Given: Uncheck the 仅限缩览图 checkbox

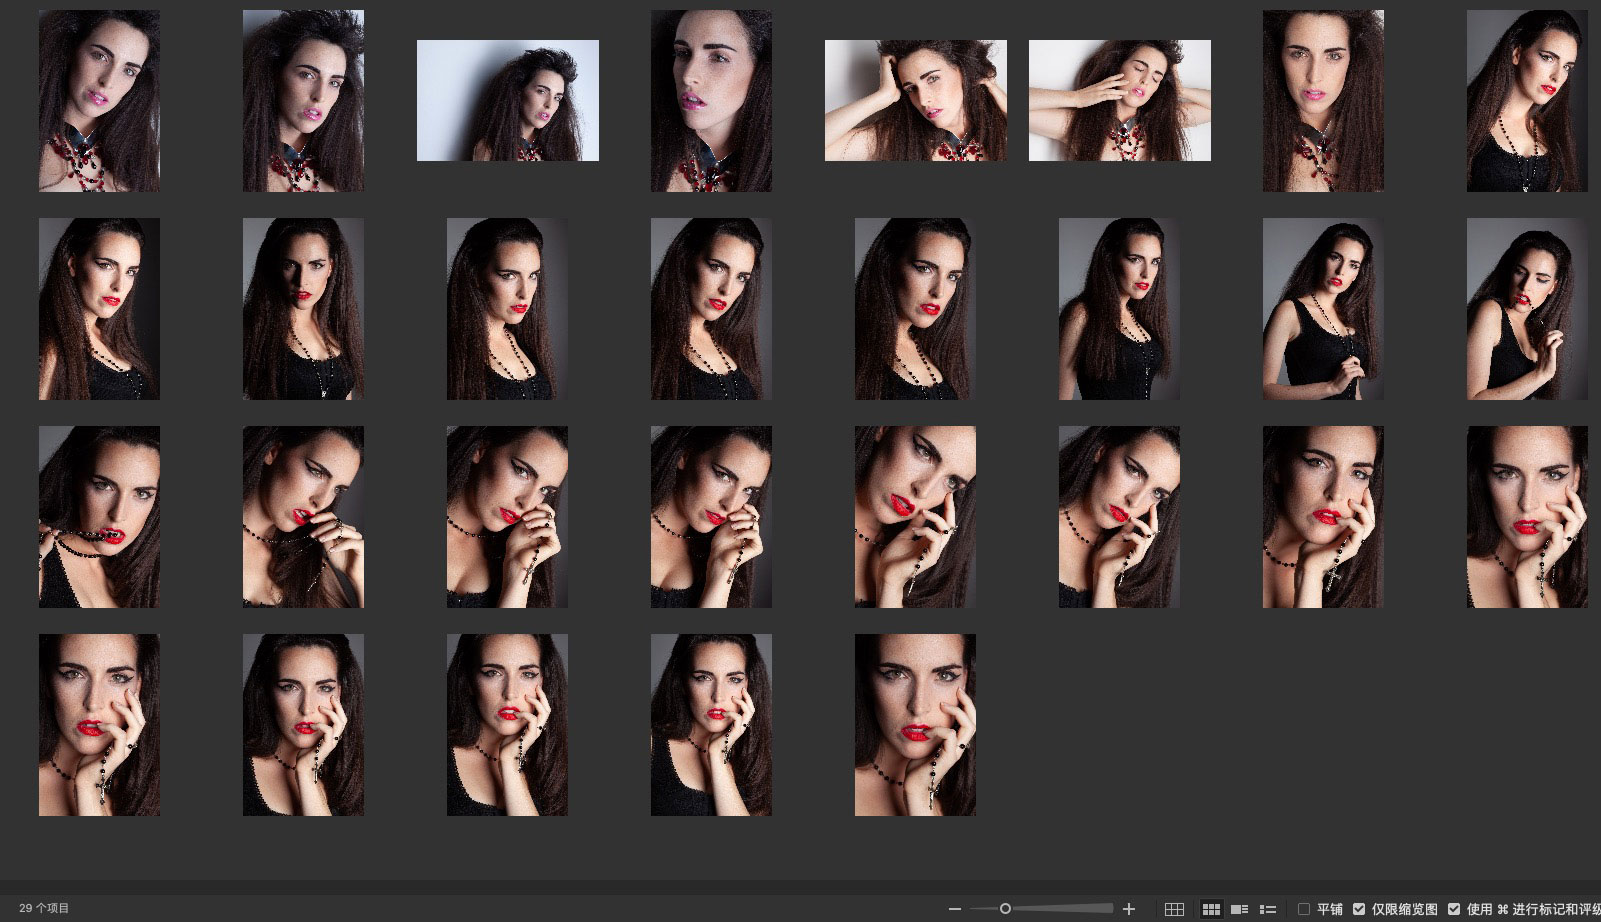Looking at the screenshot, I should 1359,909.
